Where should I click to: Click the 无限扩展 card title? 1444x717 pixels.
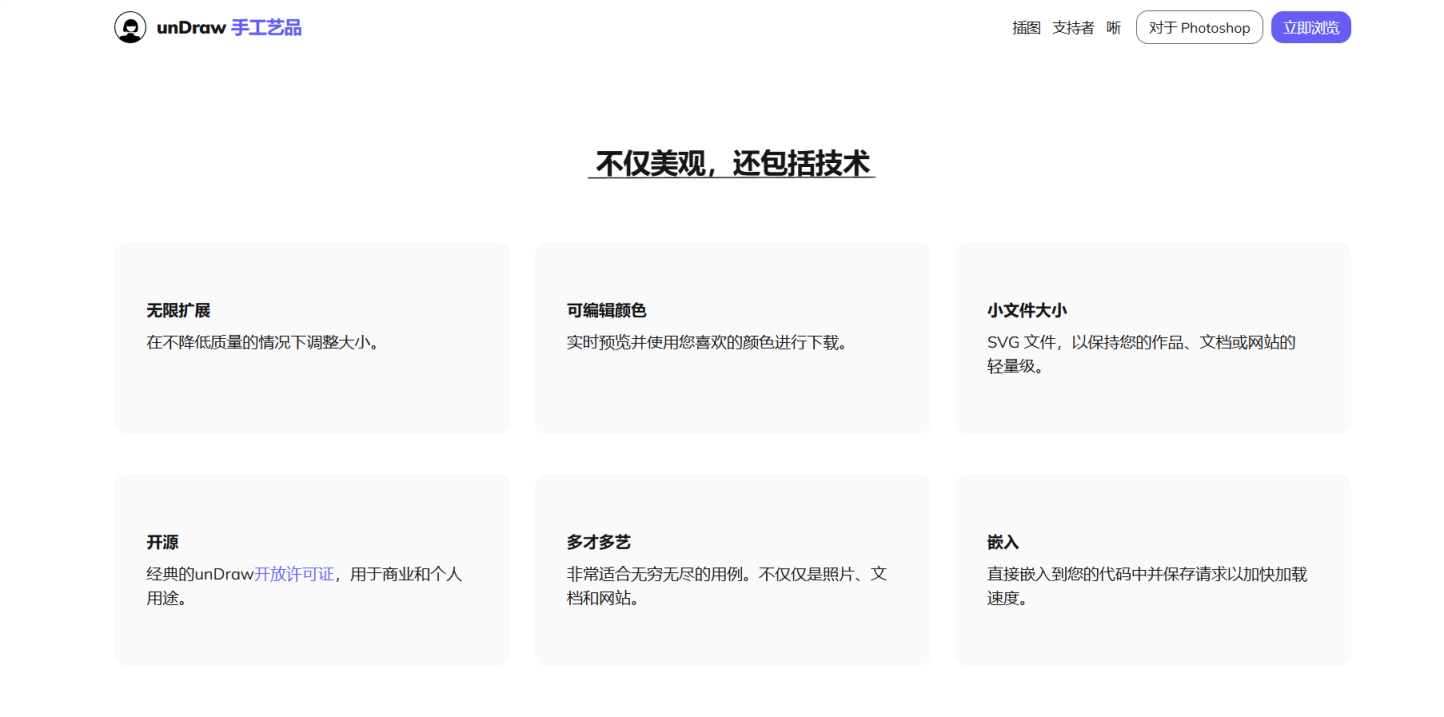178,311
